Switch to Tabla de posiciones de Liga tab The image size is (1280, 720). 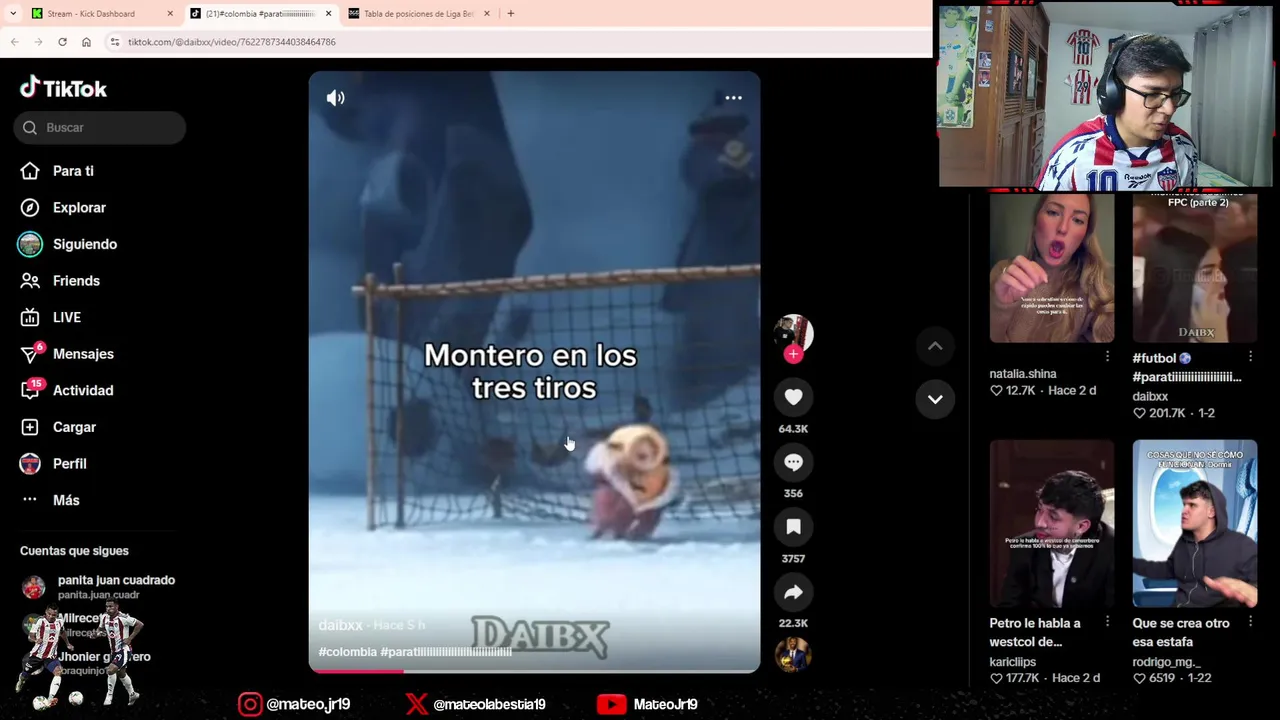tap(418, 14)
